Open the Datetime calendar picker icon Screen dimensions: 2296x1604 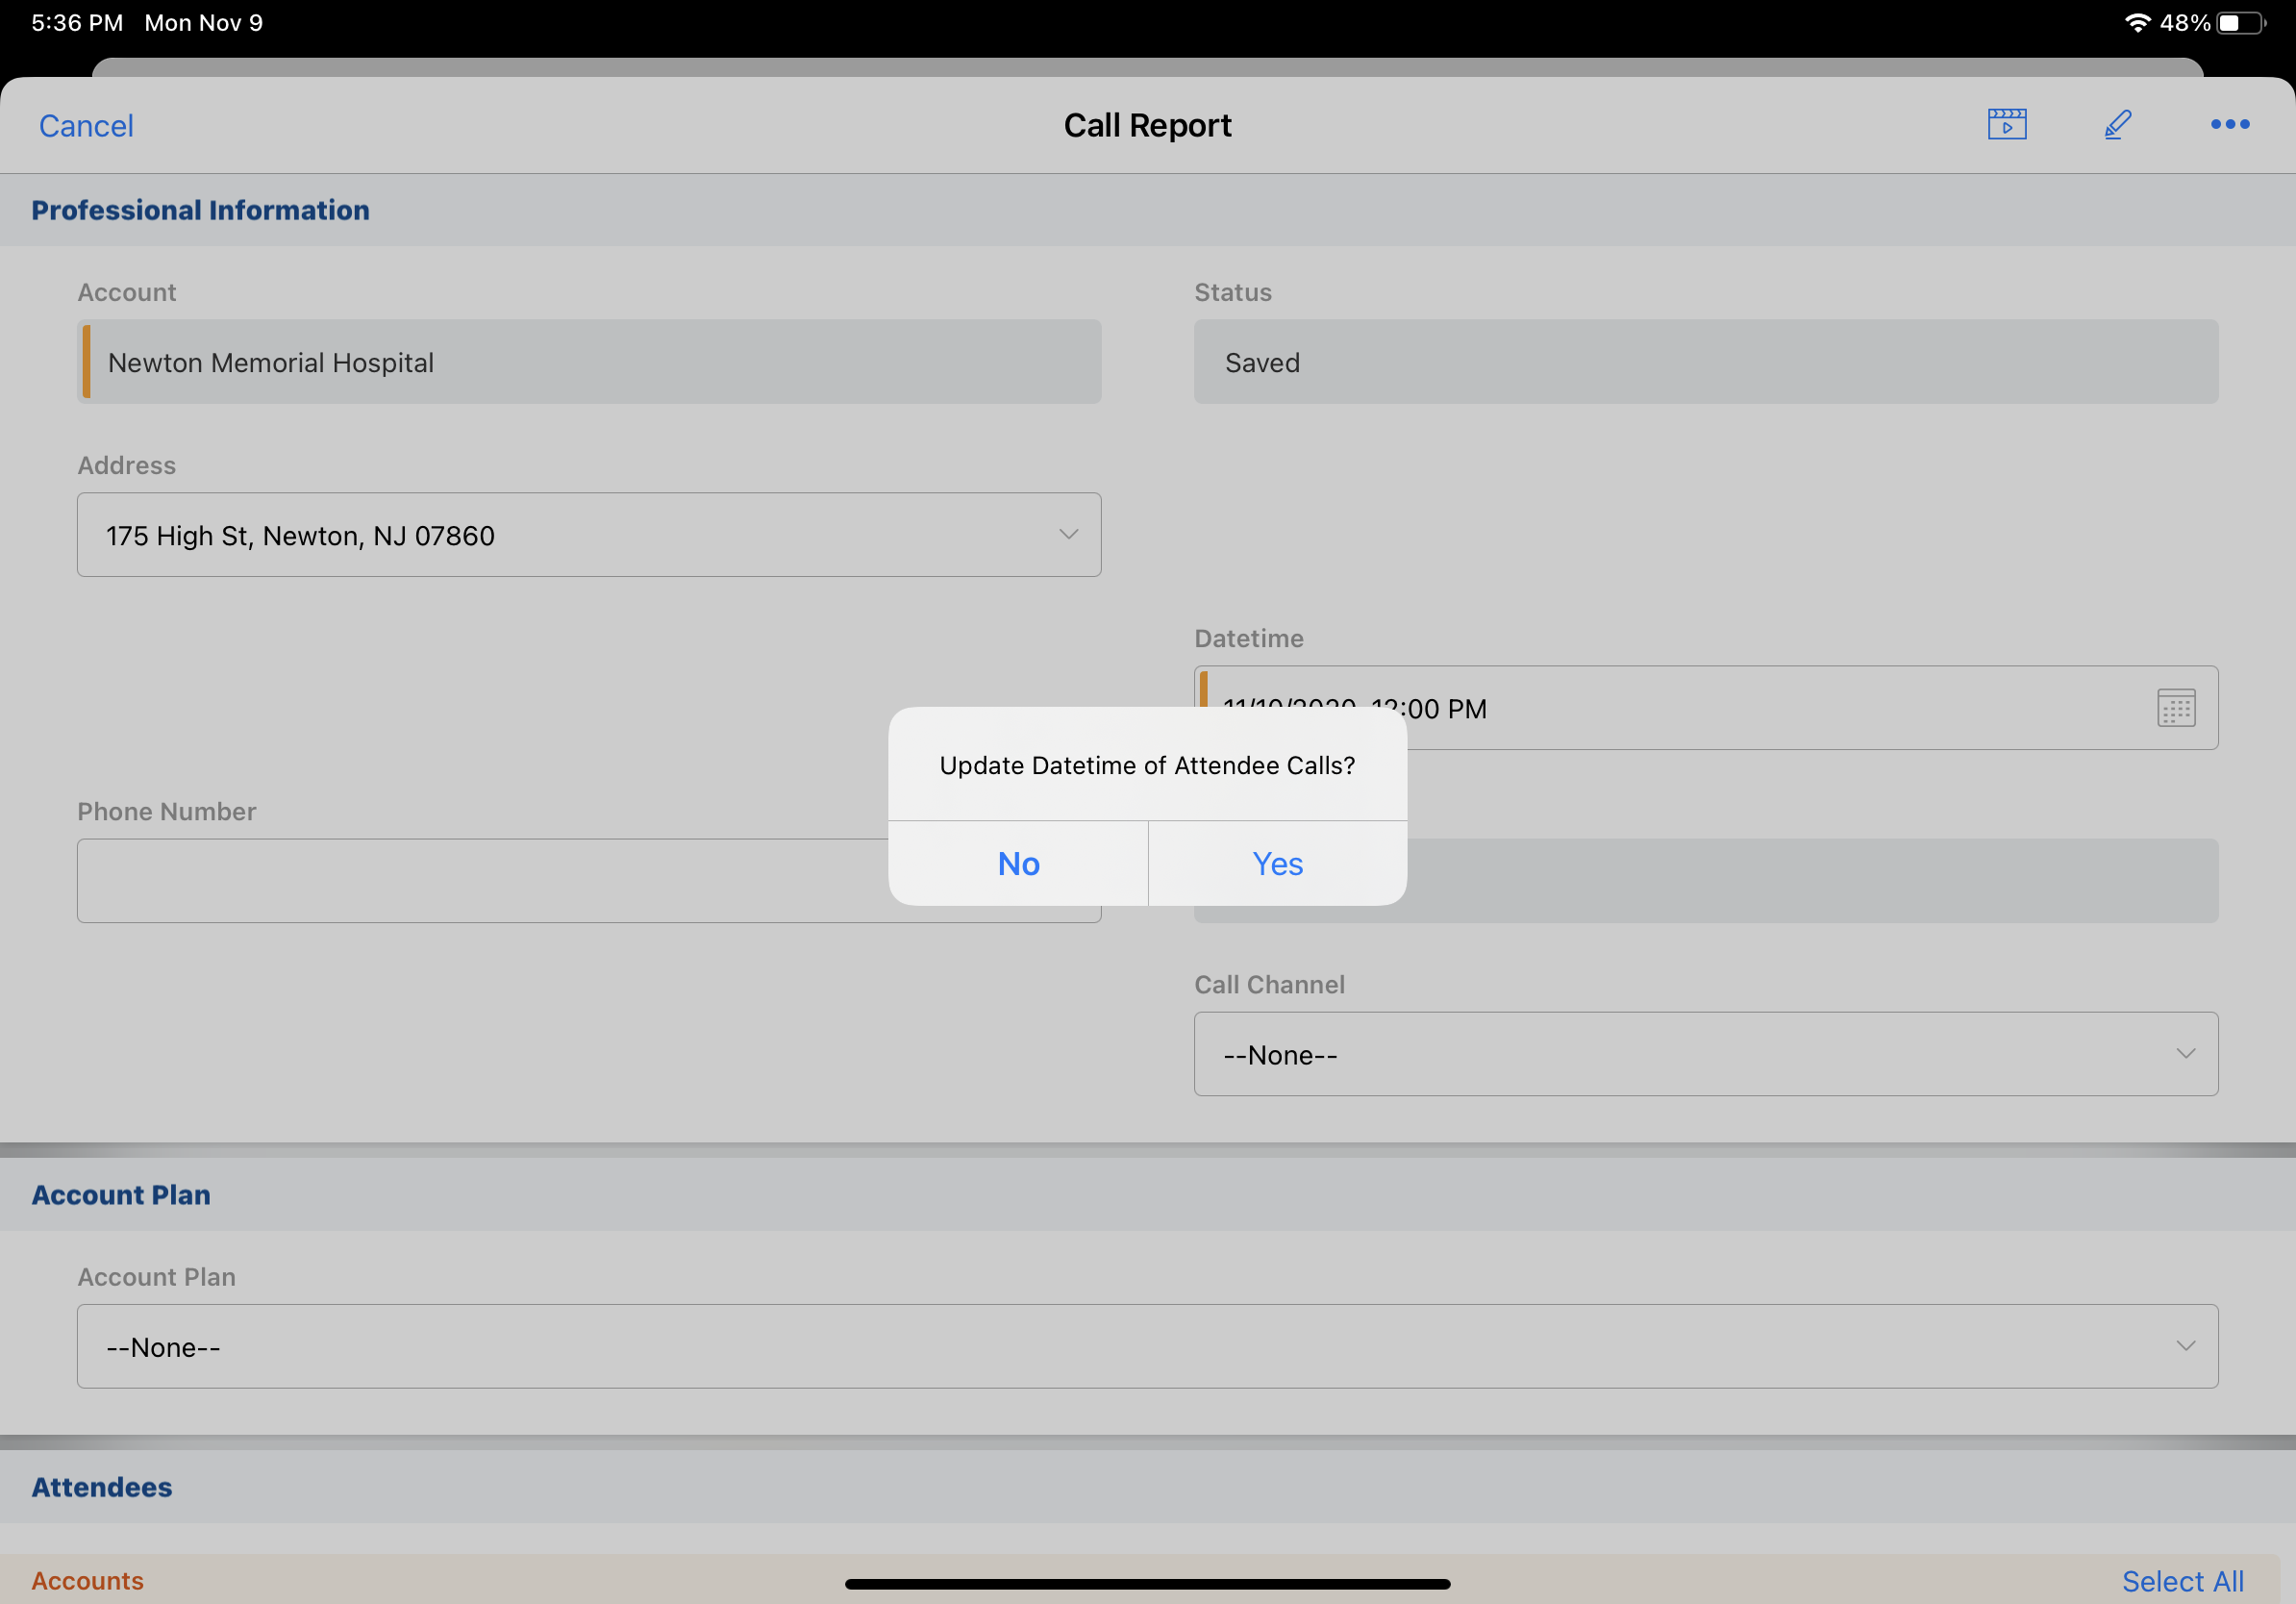click(x=2175, y=708)
